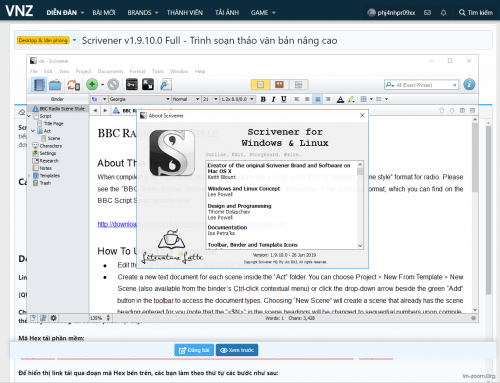Select the Trash item in binder
The width and height of the screenshot is (500, 383).
click(x=42, y=183)
